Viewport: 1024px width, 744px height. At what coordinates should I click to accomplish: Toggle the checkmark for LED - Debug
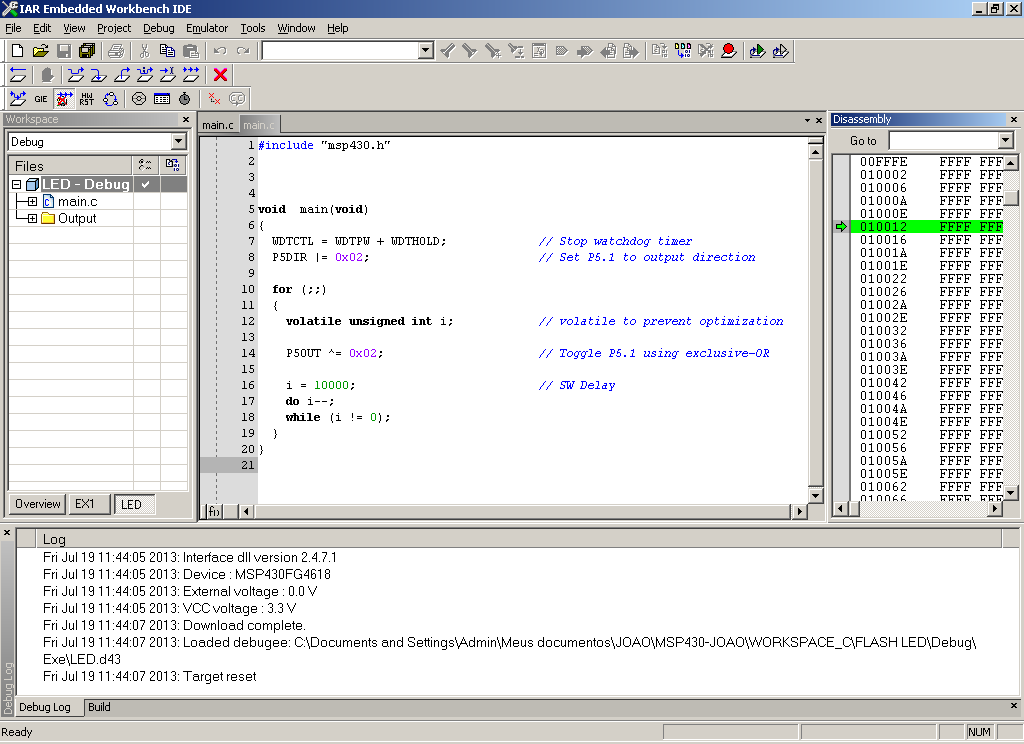(146, 184)
